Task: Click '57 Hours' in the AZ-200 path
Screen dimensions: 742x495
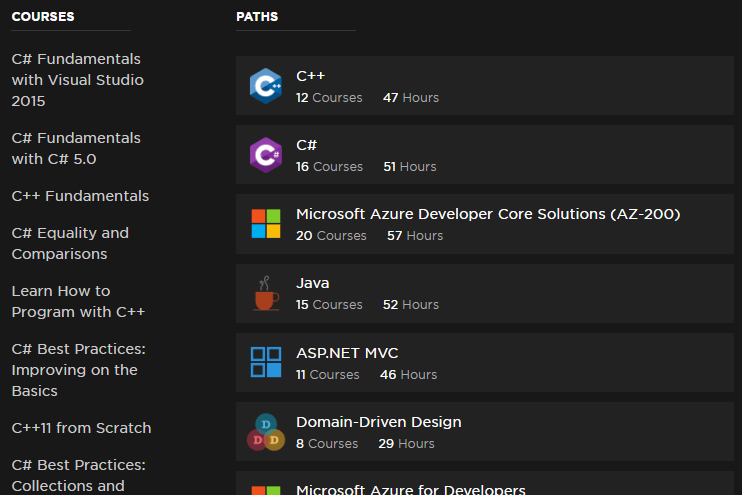Action: click(x=415, y=236)
